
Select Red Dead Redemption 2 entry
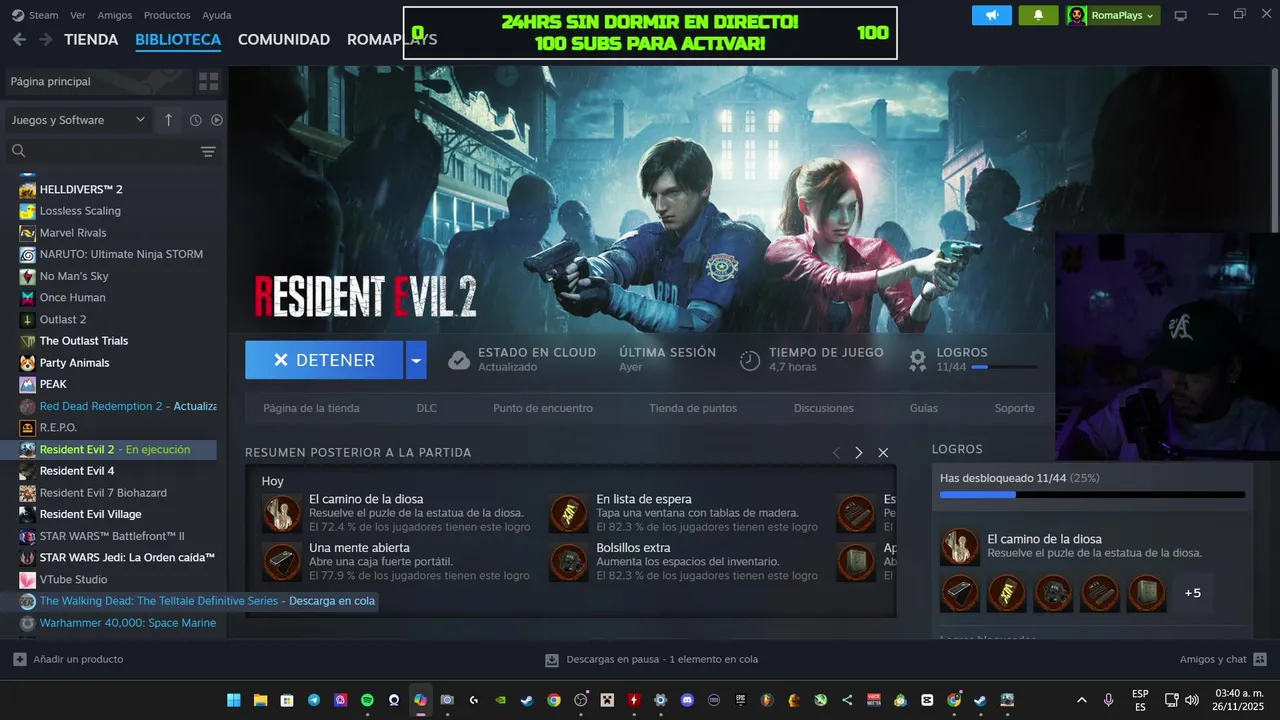click(118, 406)
